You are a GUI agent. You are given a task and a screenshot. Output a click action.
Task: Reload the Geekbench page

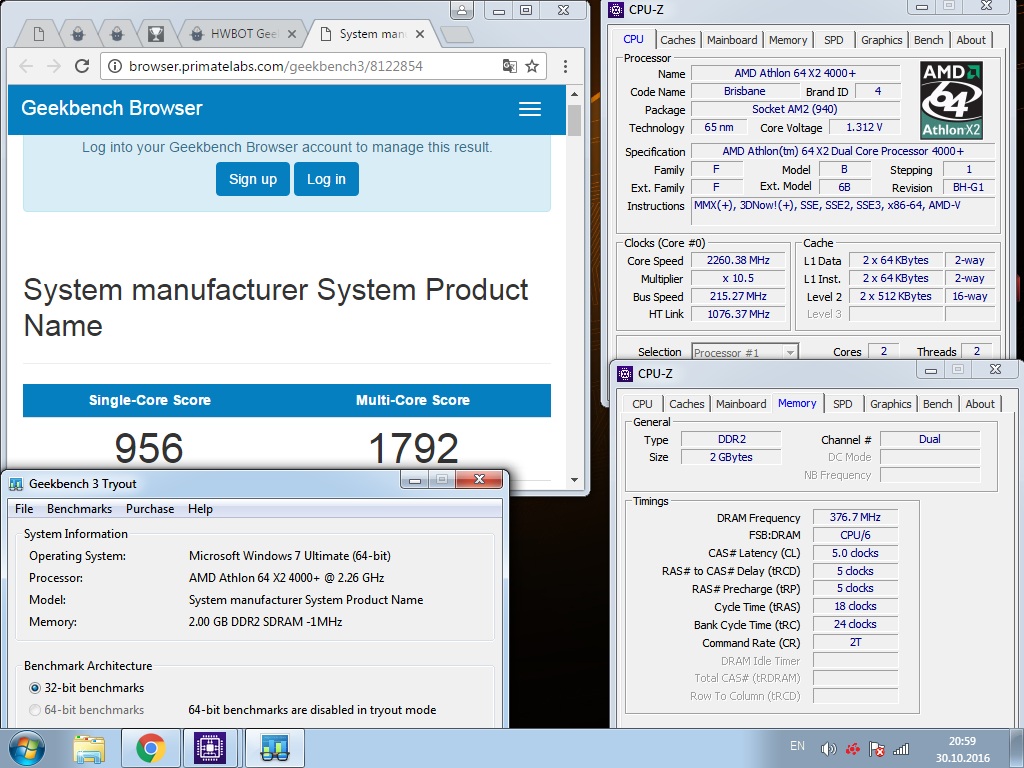(82, 66)
